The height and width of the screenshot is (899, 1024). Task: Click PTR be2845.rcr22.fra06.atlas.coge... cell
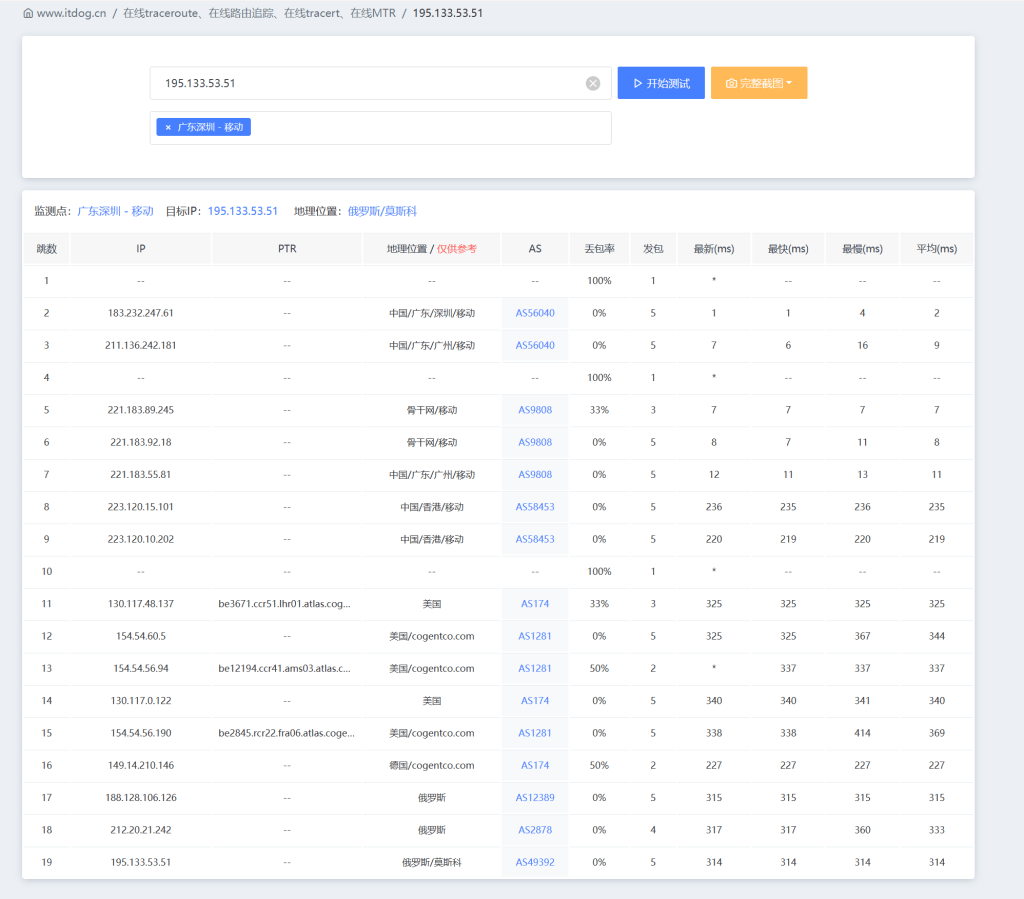(287, 733)
